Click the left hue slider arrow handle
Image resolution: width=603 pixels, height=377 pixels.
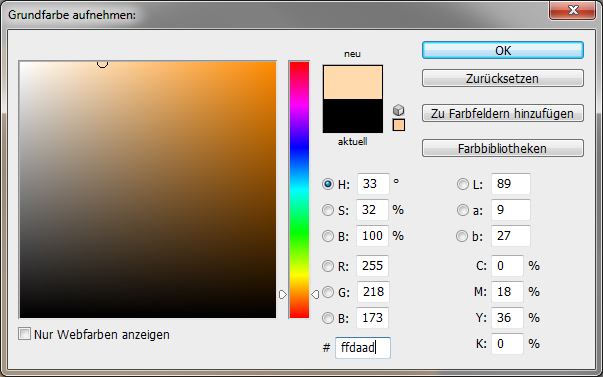[283, 295]
